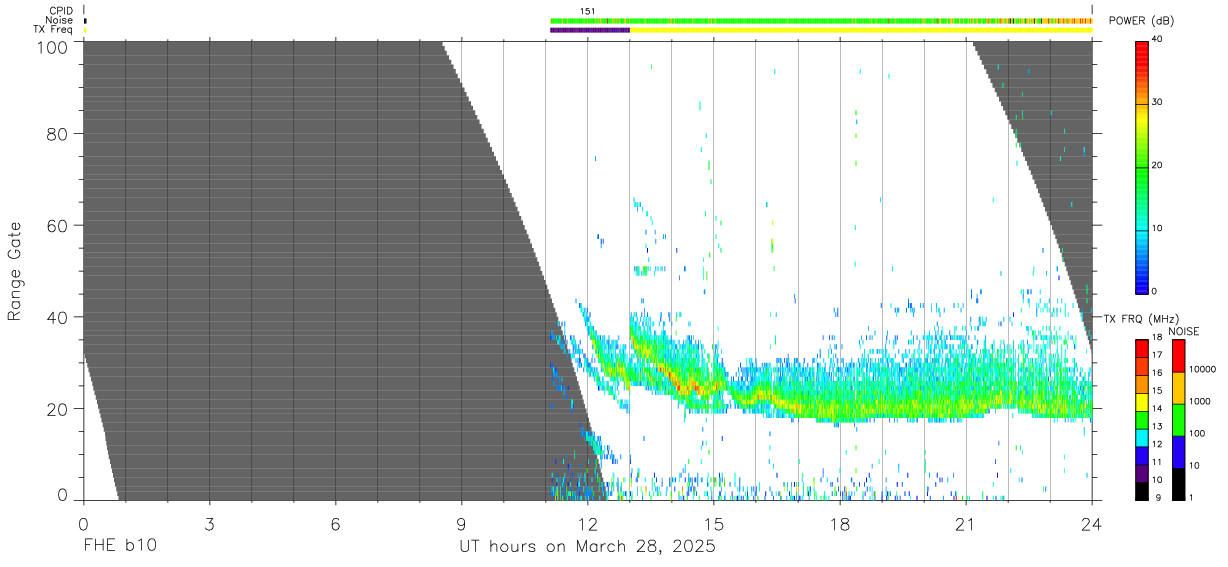Click the green noise strip above the plot
The image size is (1228, 567).
[x=821, y=20]
